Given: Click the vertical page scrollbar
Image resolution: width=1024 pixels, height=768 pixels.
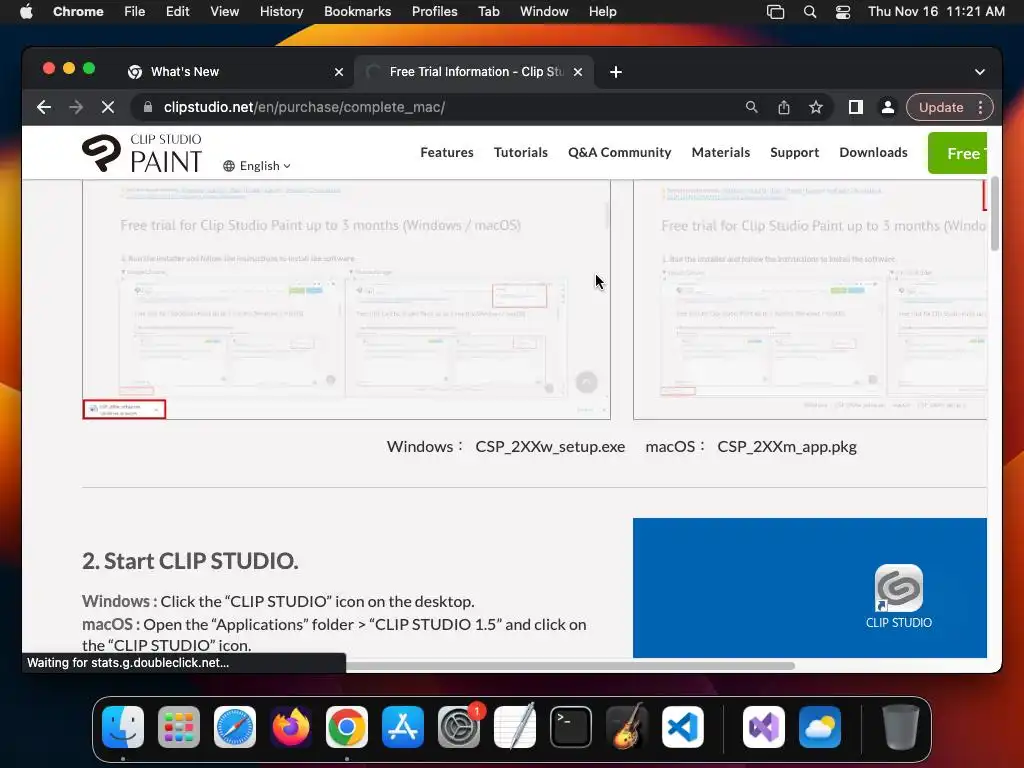Looking at the screenshot, I should 995,214.
